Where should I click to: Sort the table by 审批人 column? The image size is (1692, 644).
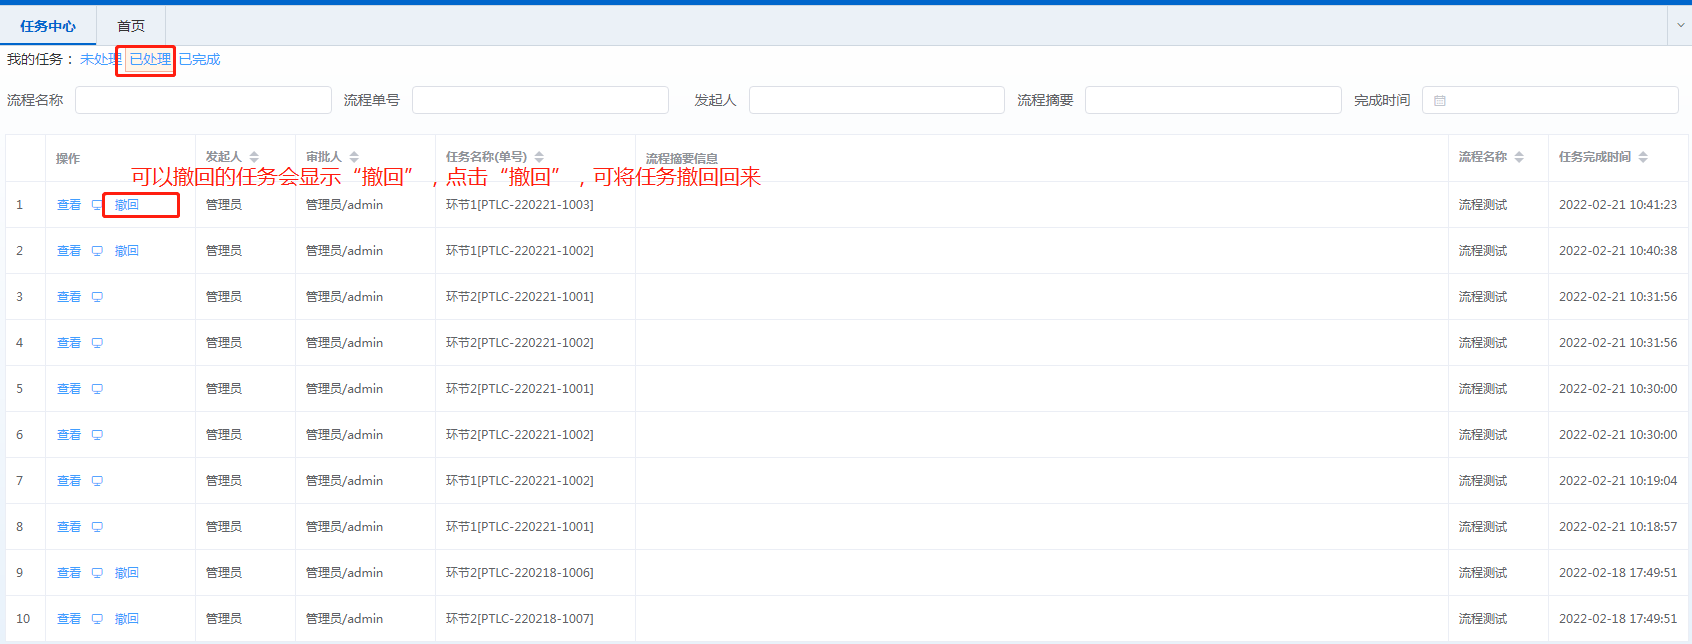click(x=354, y=157)
